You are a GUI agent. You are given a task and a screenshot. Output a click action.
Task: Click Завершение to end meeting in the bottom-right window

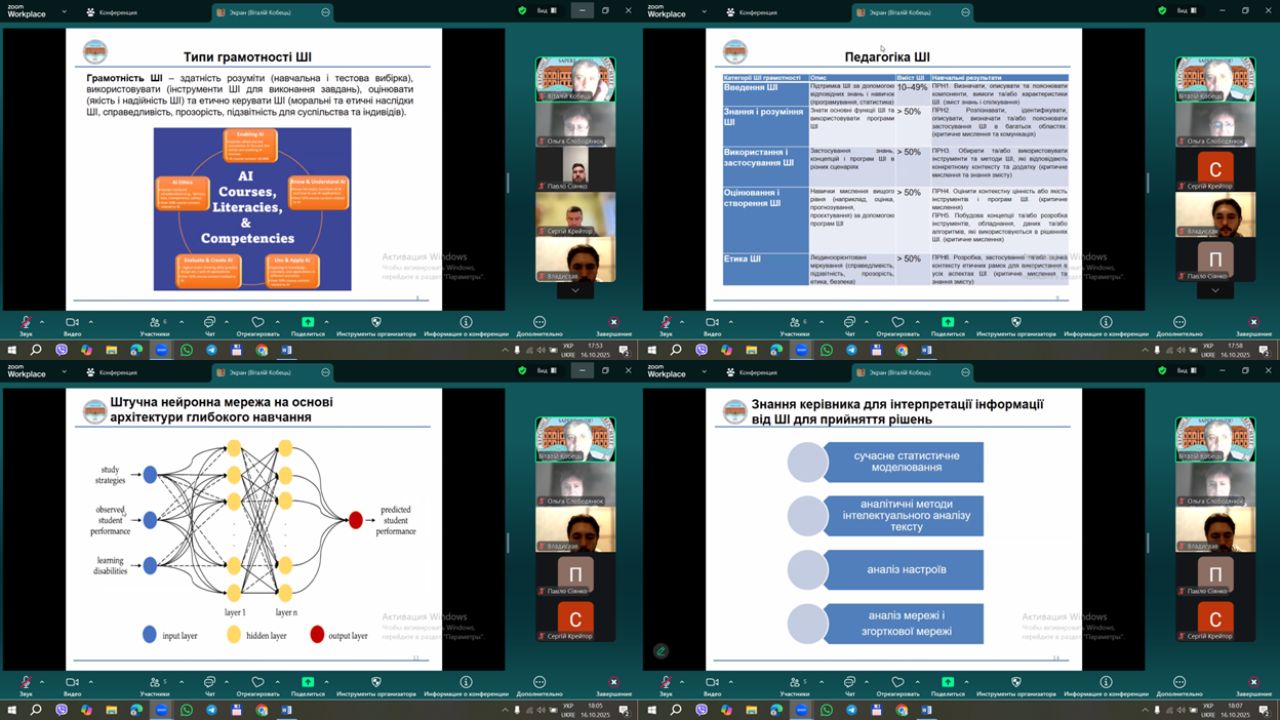coord(1254,684)
